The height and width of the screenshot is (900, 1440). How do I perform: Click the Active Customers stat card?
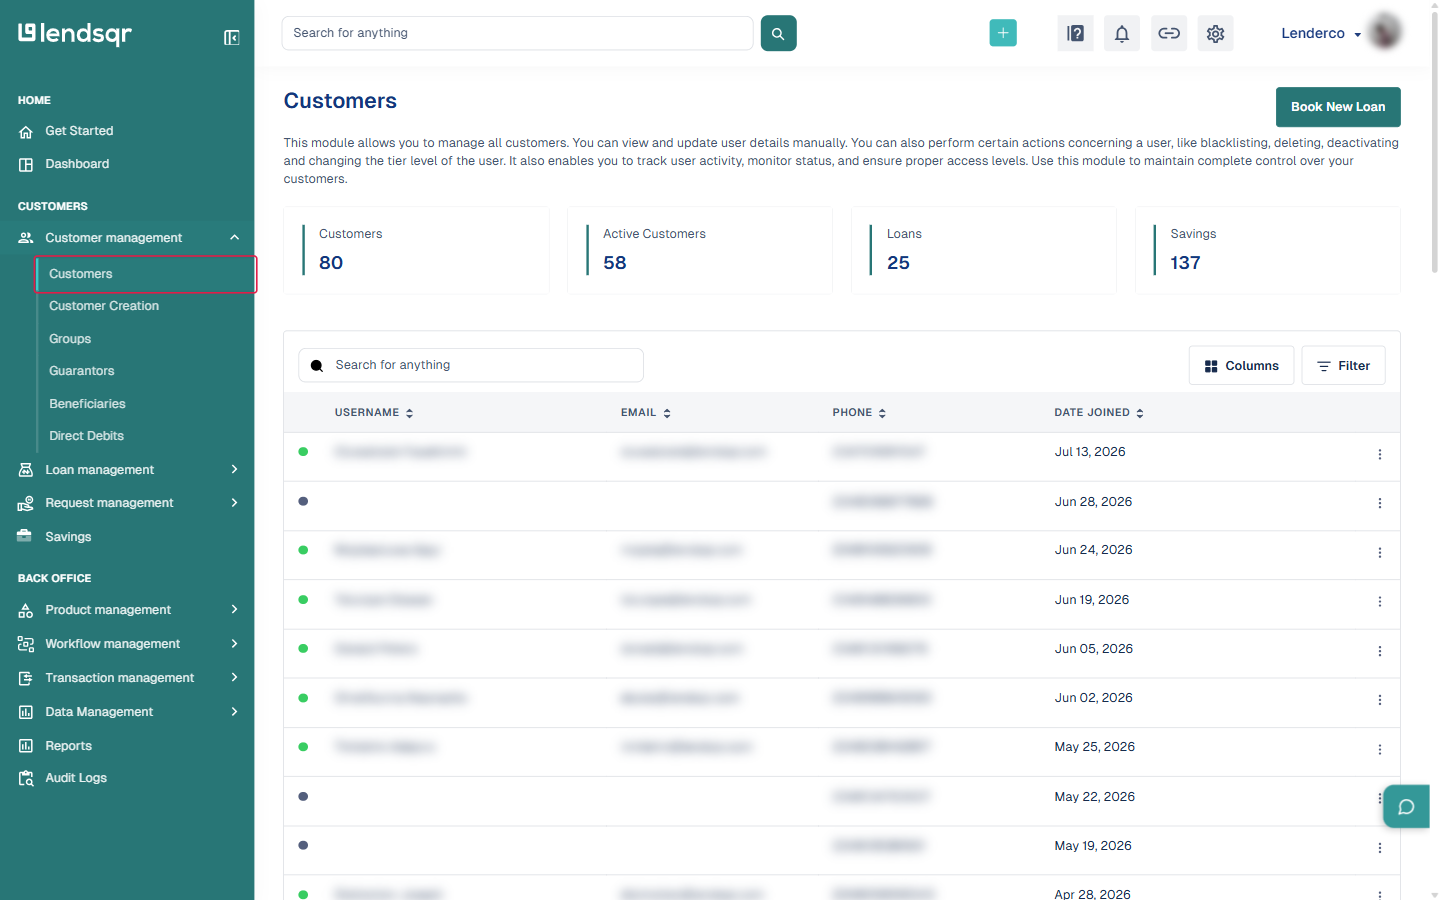700,250
